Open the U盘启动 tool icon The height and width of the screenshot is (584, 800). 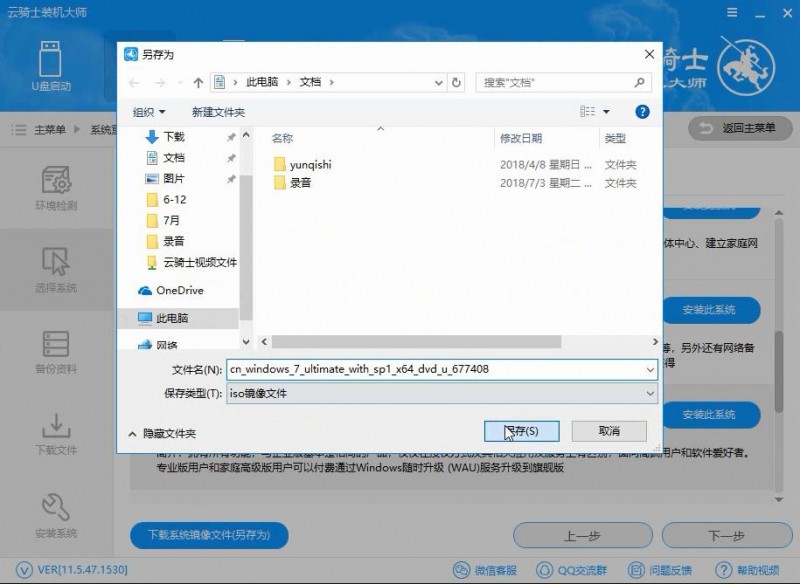click(51, 67)
